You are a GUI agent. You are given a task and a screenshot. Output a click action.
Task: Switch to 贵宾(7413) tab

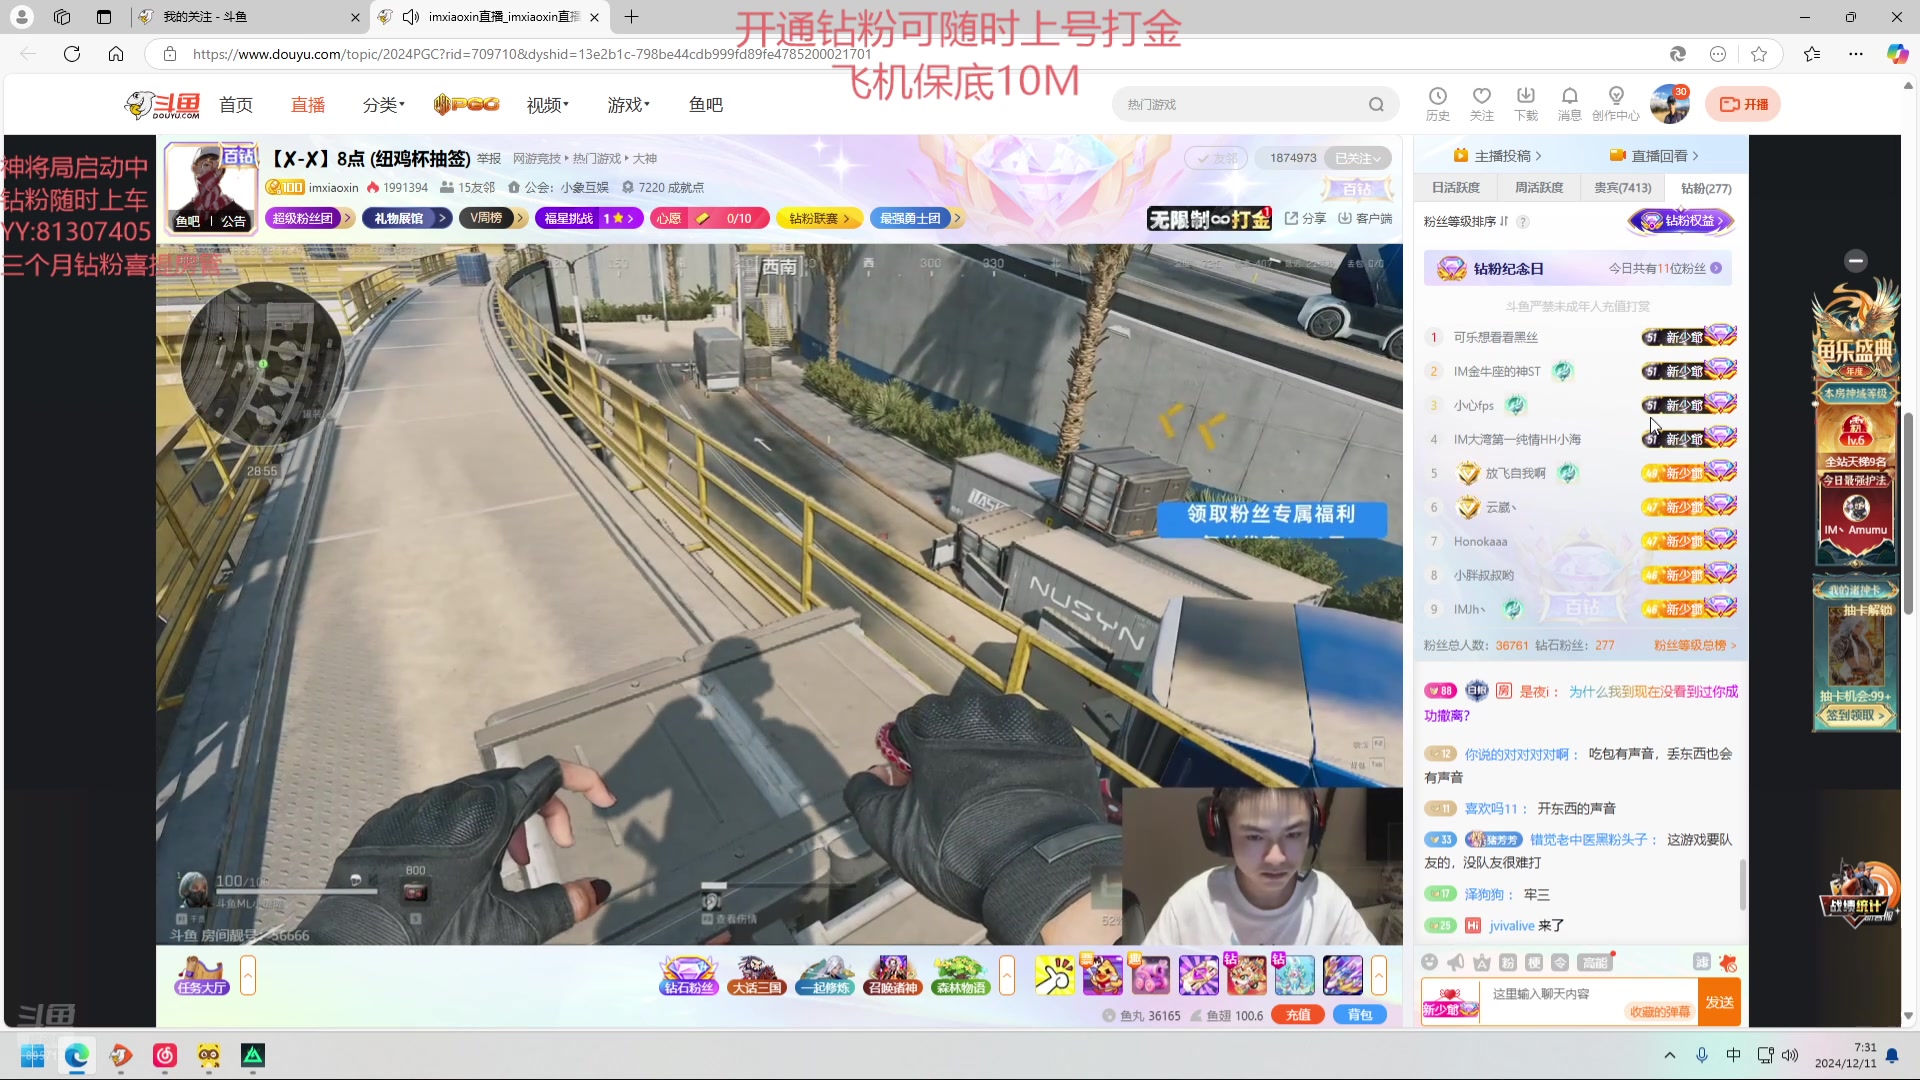1623,188
